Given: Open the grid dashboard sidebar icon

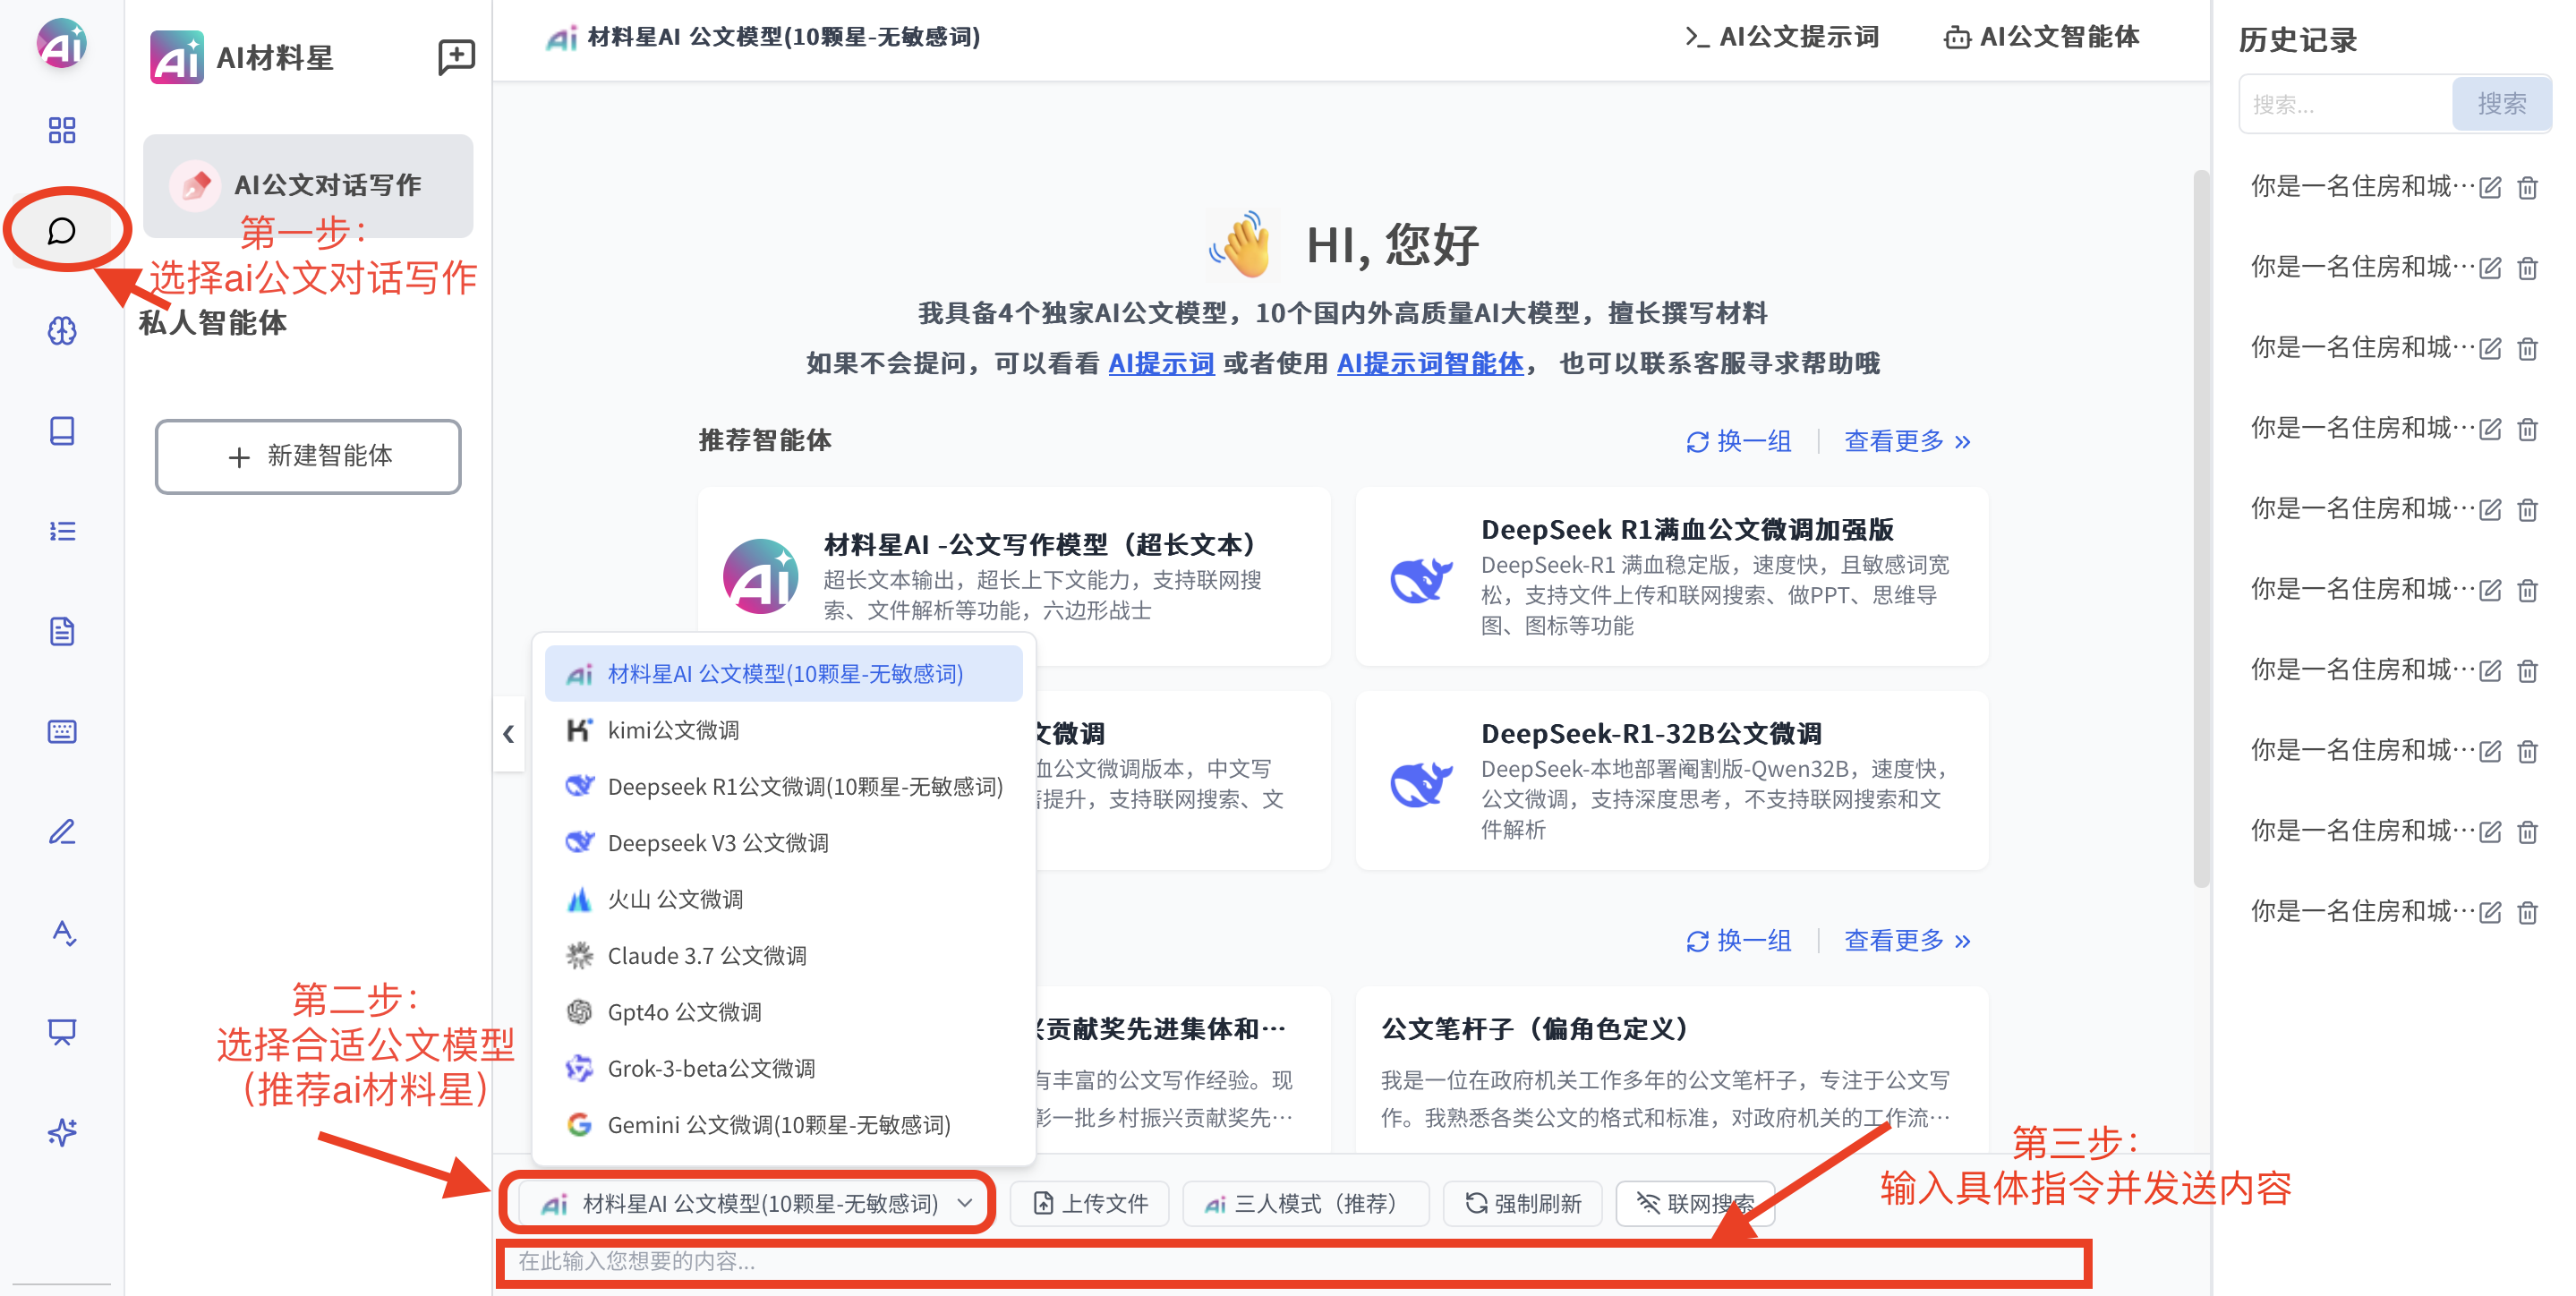Looking at the screenshot, I should pyautogui.click(x=62, y=130).
